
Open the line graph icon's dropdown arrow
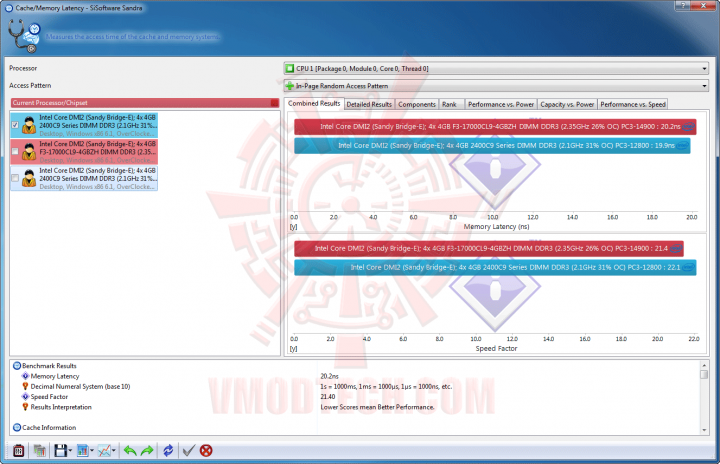click(114, 451)
